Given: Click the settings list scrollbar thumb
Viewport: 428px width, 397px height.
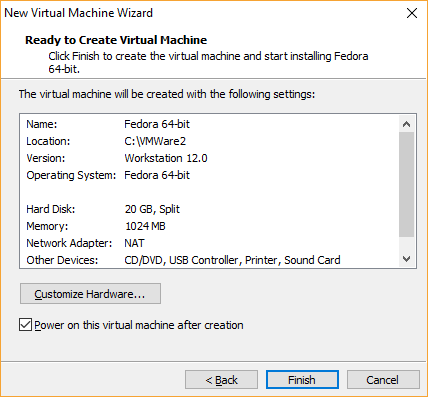Looking at the screenshot, I should tap(406, 184).
